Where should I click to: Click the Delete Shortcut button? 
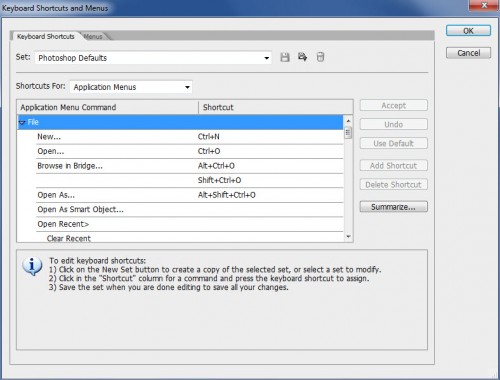point(394,185)
